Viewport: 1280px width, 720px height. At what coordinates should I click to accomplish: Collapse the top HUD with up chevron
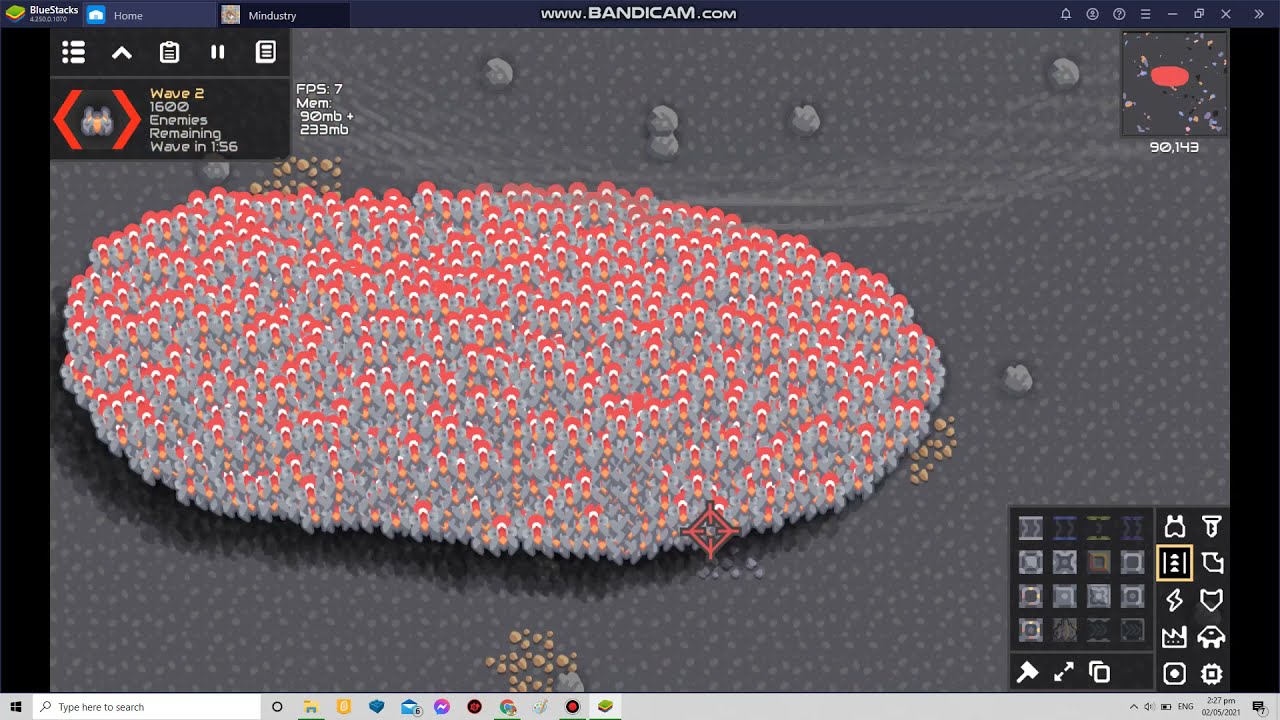(x=122, y=52)
